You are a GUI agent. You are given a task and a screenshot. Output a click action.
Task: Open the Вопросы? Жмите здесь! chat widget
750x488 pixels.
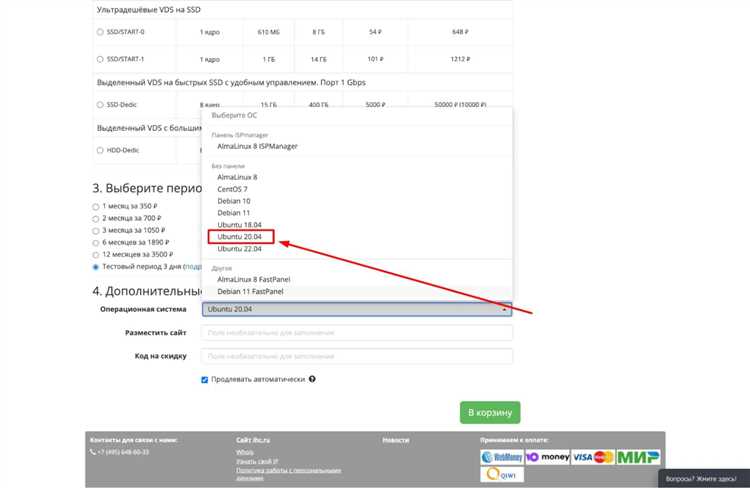[x=701, y=478]
